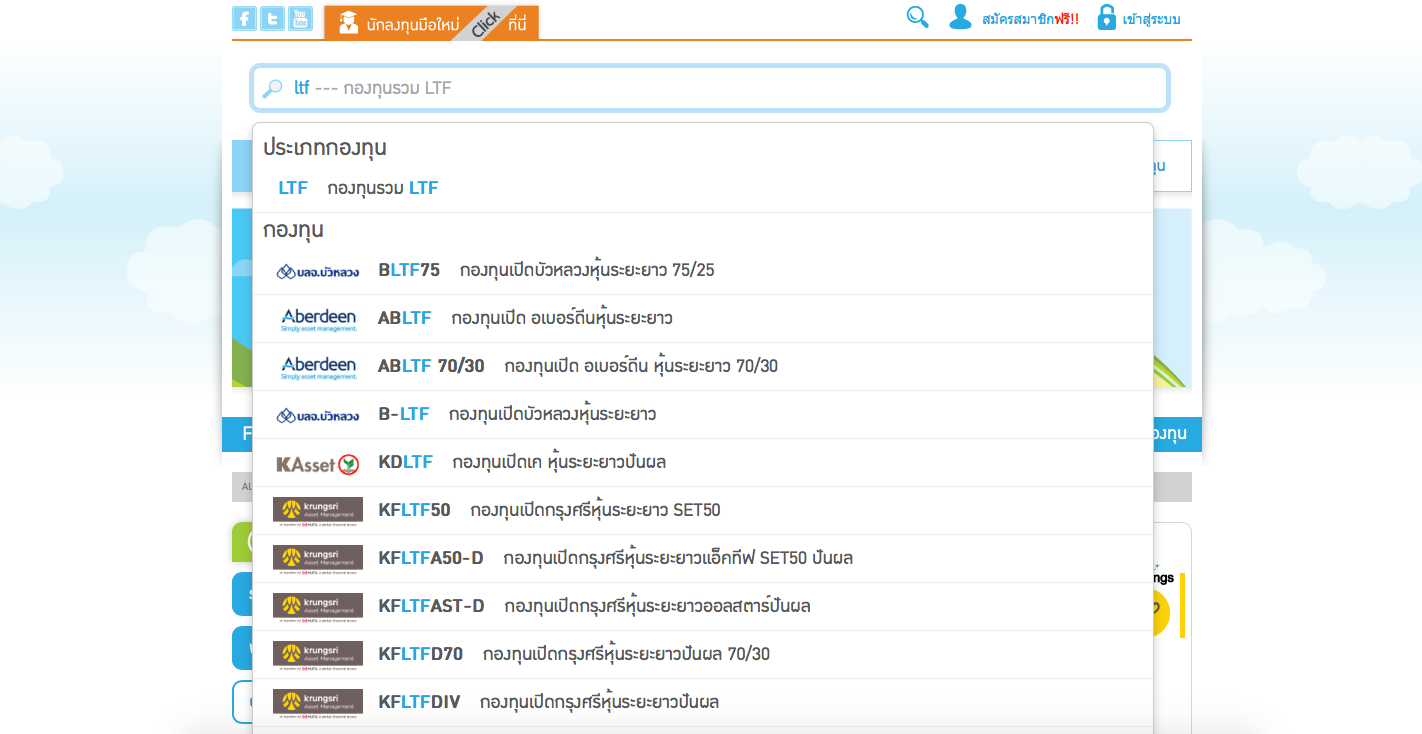Select the KFLTFAST-D fund suggestion
The image size is (1422, 734).
[x=702, y=606]
